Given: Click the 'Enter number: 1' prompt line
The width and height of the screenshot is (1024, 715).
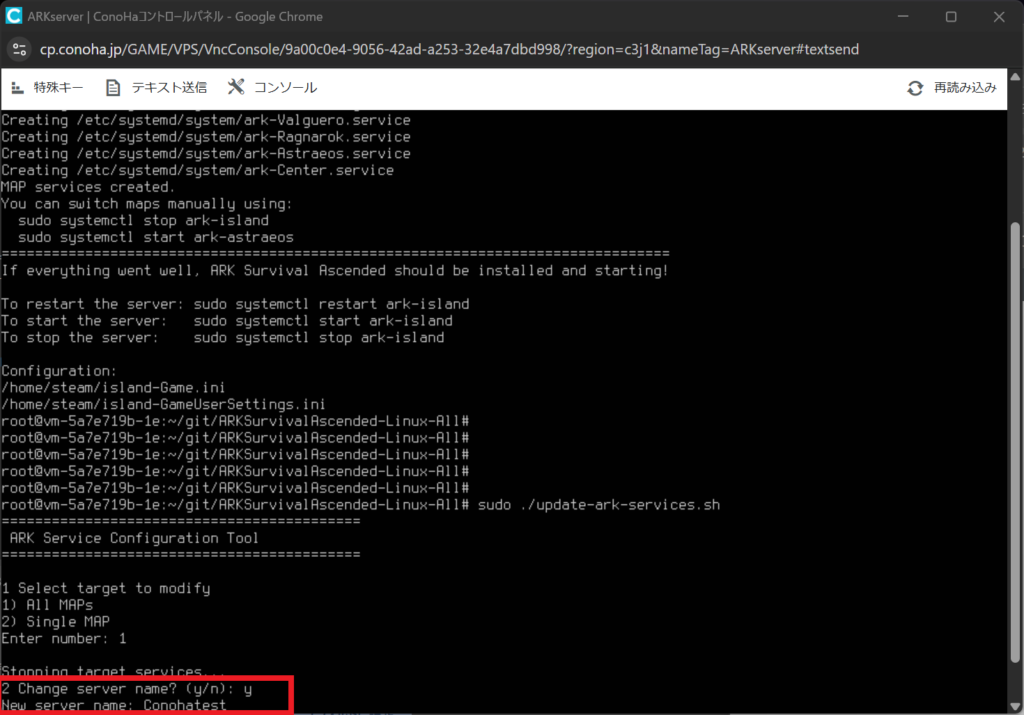Looking at the screenshot, I should (x=64, y=638).
